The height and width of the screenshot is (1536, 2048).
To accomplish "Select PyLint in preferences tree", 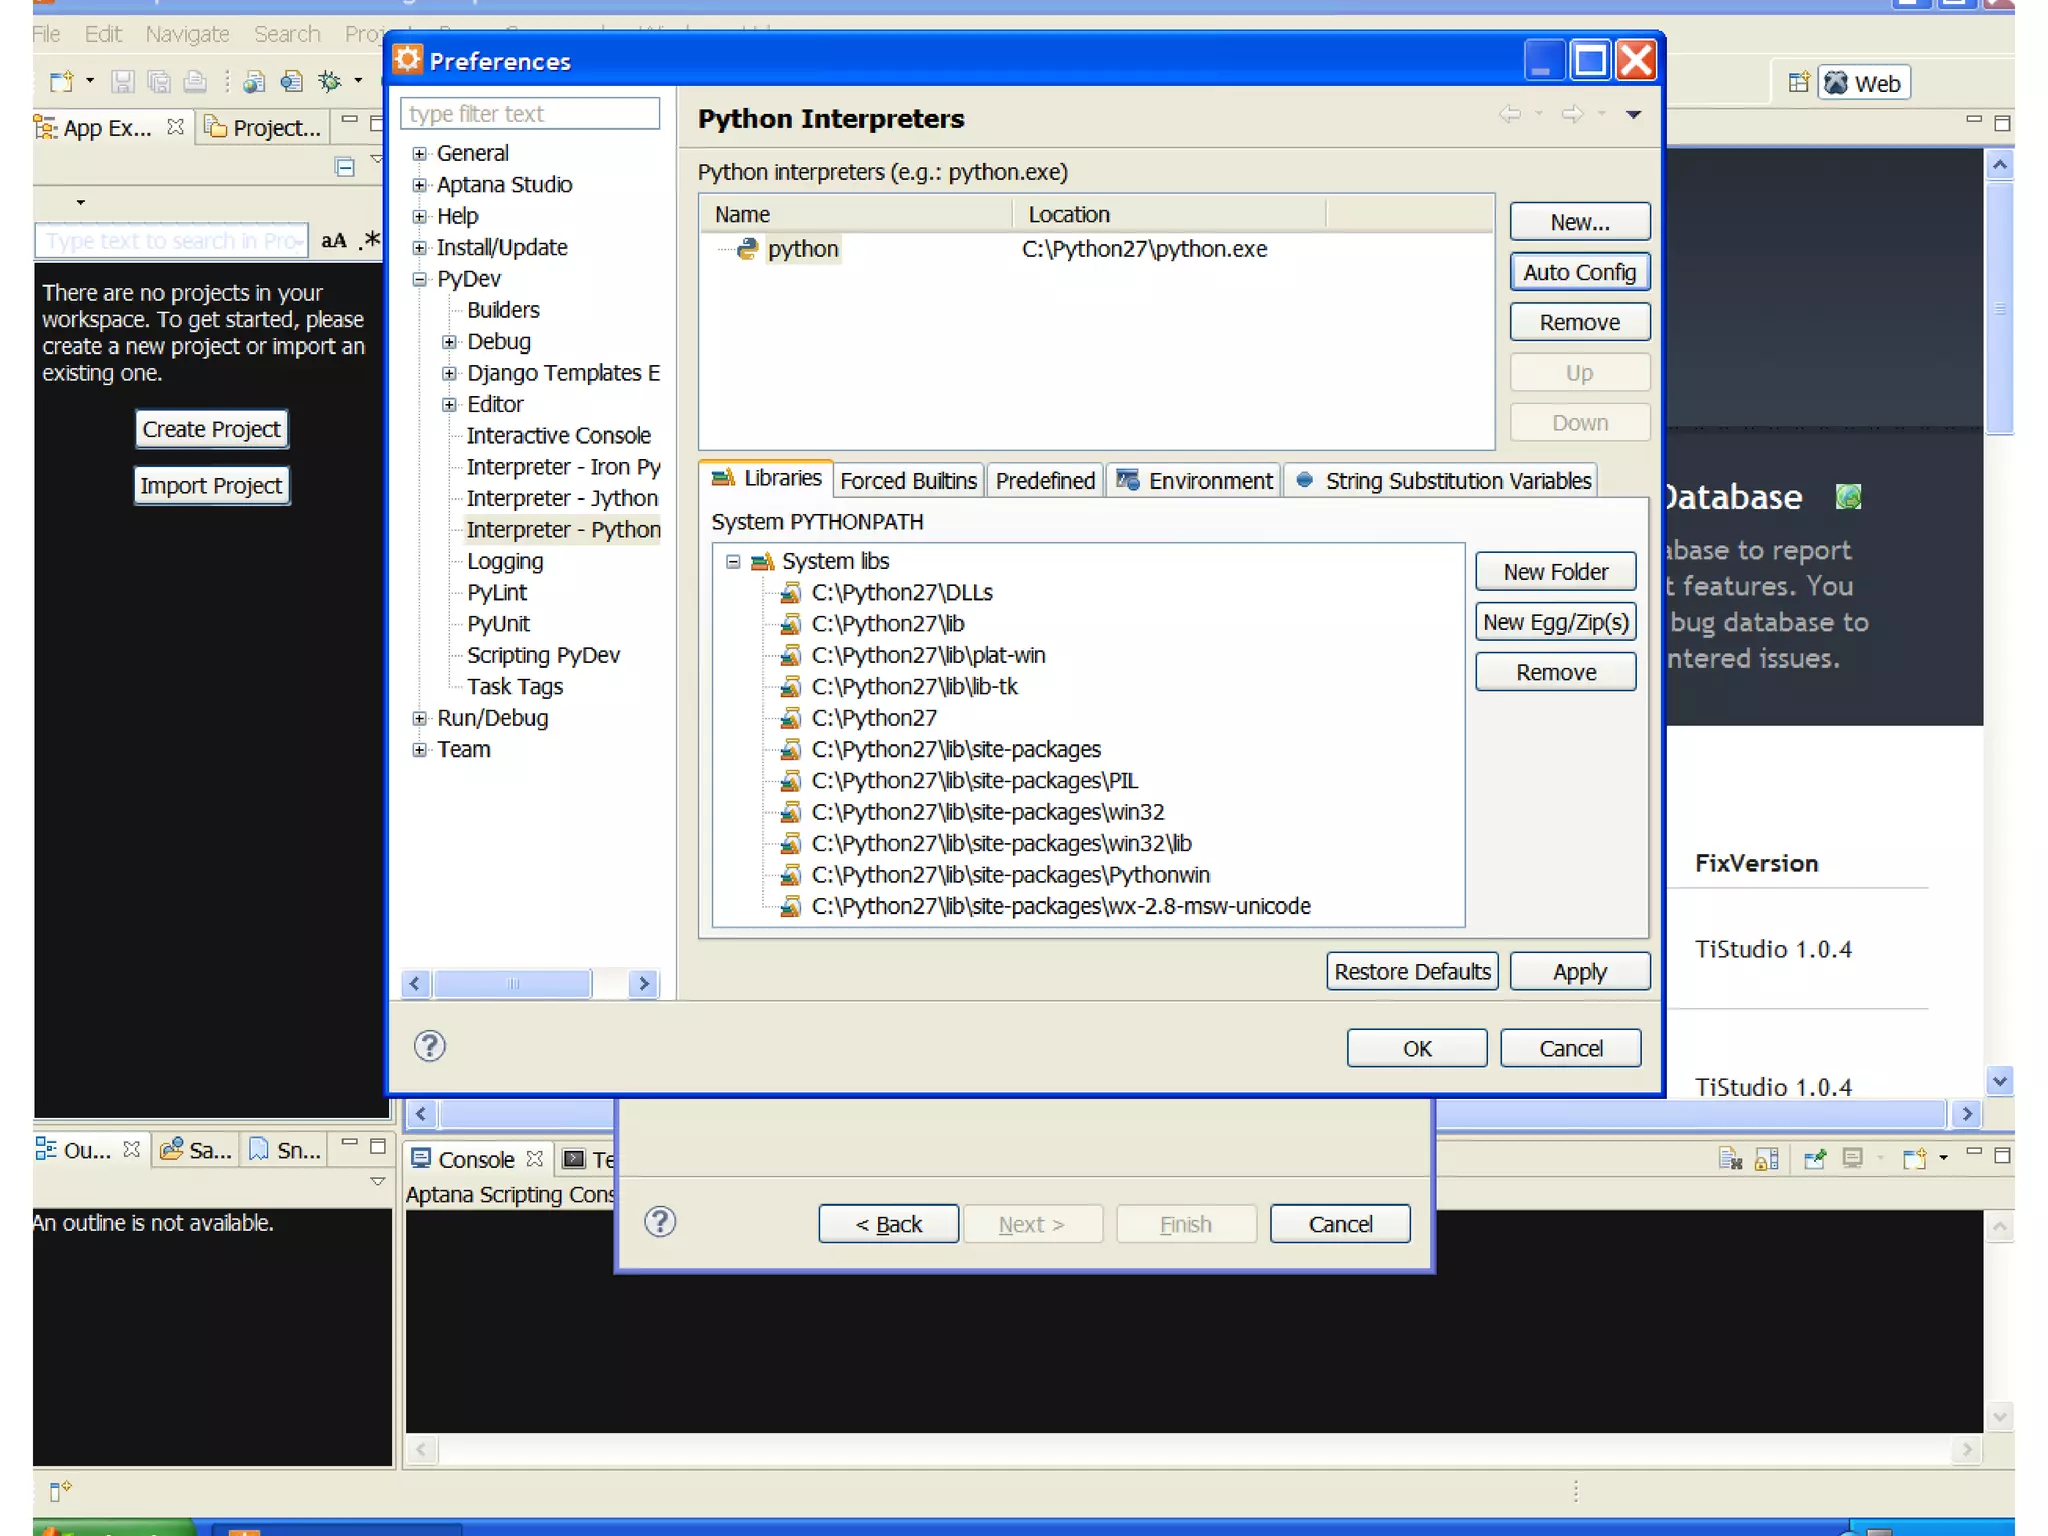I will (x=497, y=592).
